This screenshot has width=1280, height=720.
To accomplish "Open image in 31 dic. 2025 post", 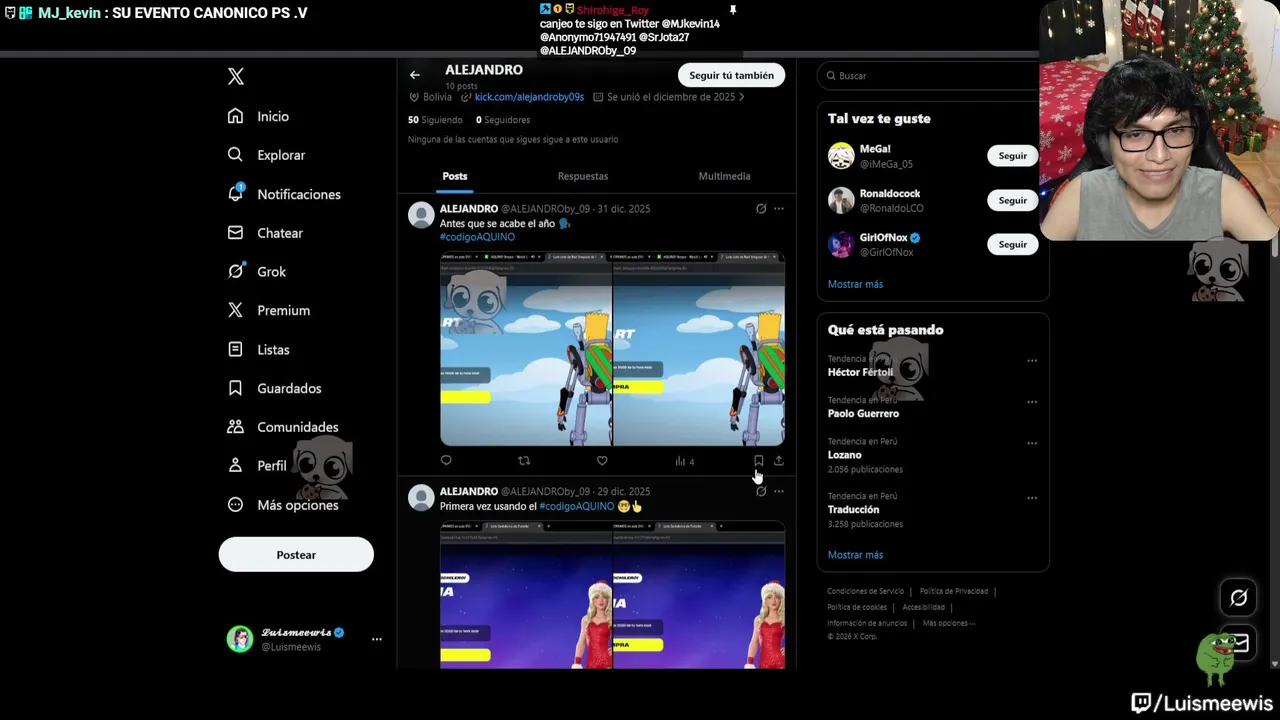I will click(612, 348).
